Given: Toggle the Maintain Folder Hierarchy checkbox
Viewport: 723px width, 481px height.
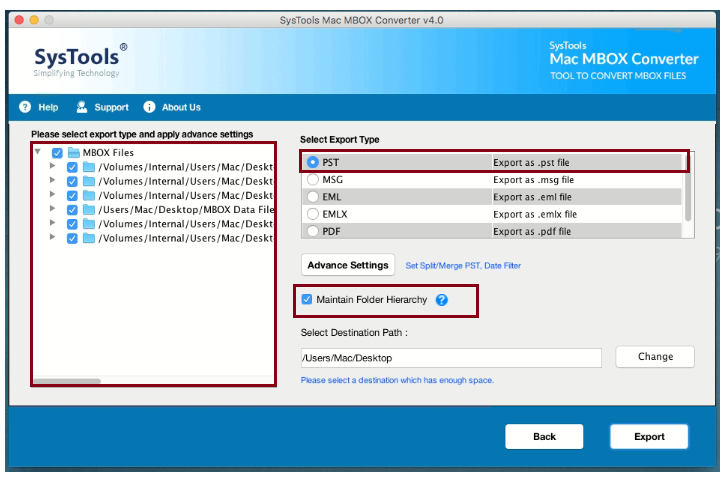Looking at the screenshot, I should coord(307,299).
